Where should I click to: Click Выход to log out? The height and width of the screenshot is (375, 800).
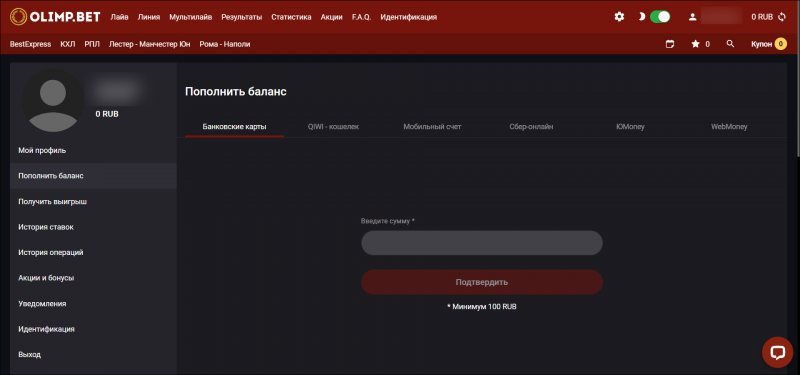point(93,354)
